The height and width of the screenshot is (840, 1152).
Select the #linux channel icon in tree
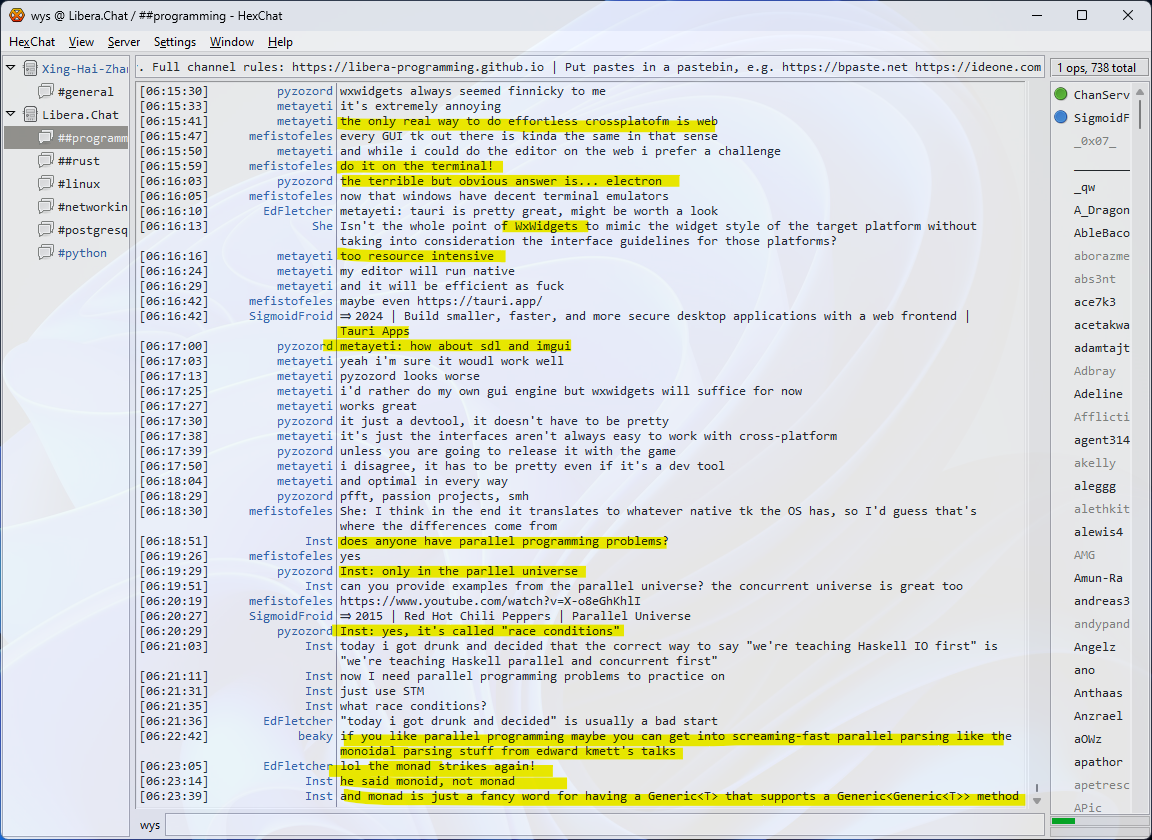46,184
